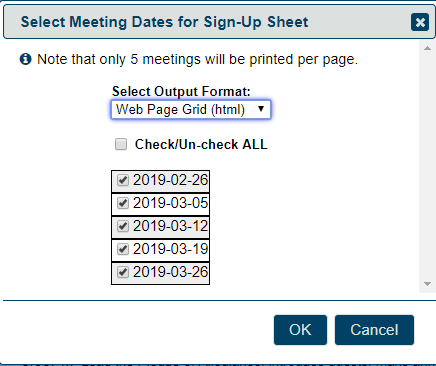Screen dimensions: 436x366
Task: Click the dialog title bar text
Action: pos(164,22)
